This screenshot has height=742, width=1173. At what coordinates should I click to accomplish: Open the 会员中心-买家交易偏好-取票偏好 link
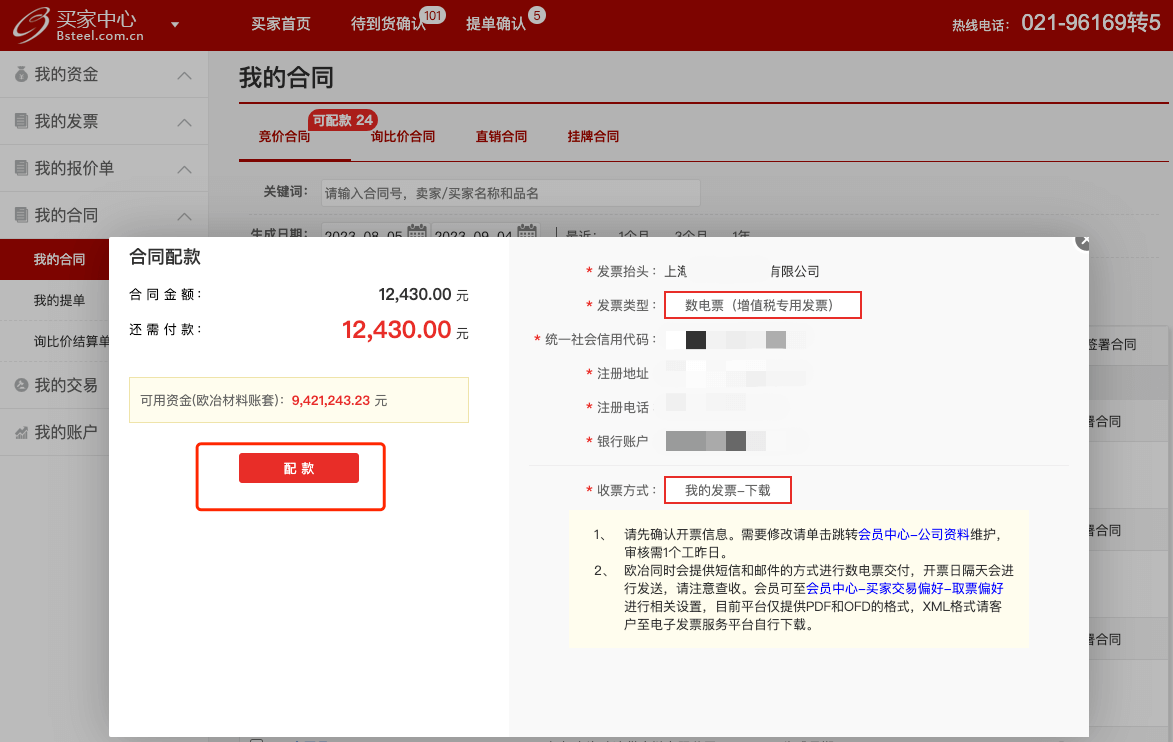click(x=904, y=589)
